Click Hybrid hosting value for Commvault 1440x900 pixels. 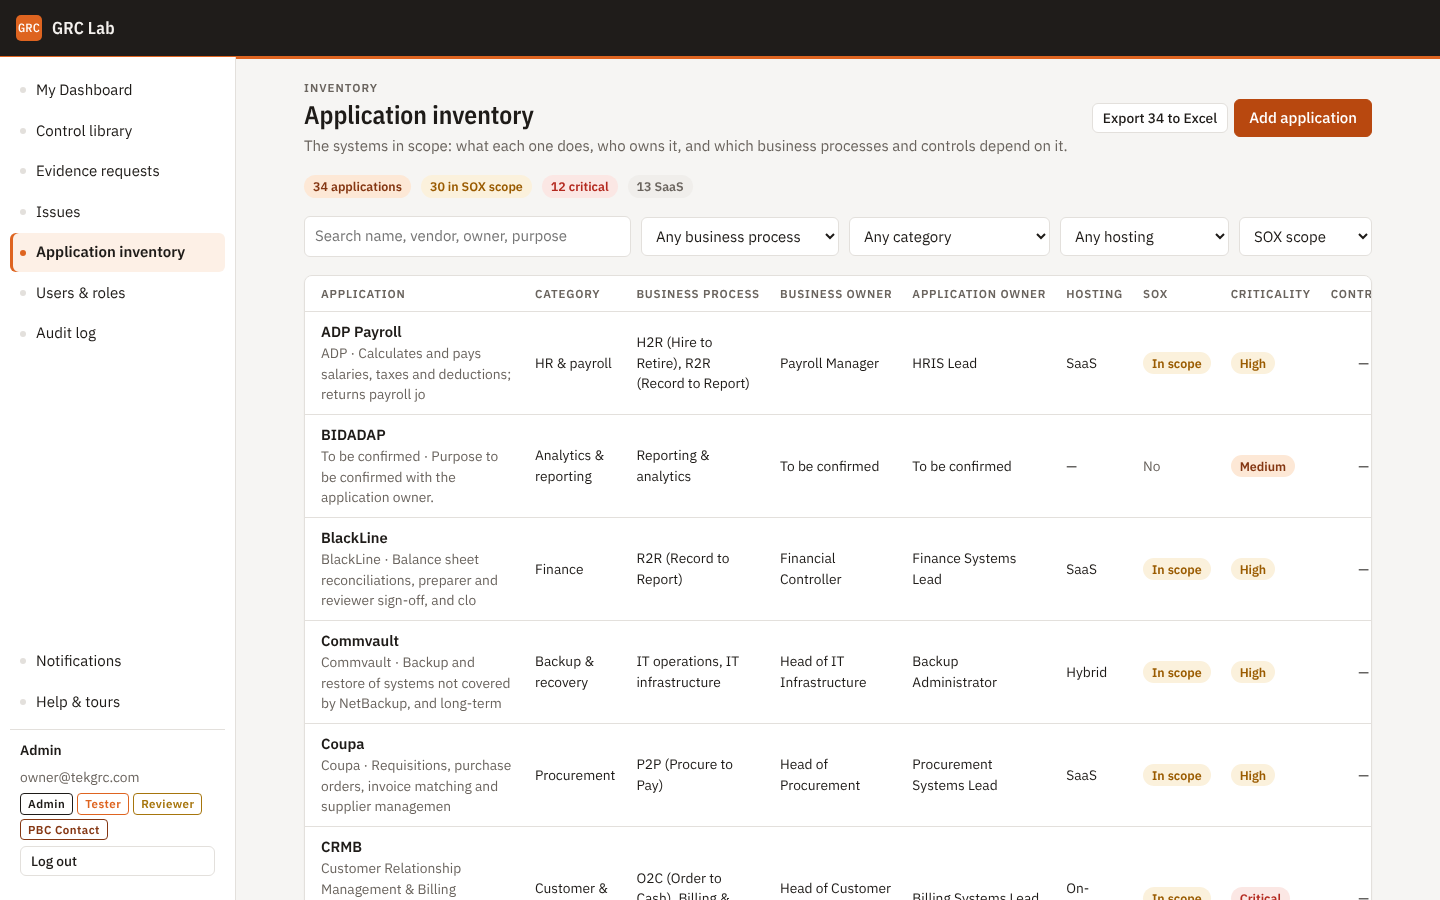coord(1086,673)
